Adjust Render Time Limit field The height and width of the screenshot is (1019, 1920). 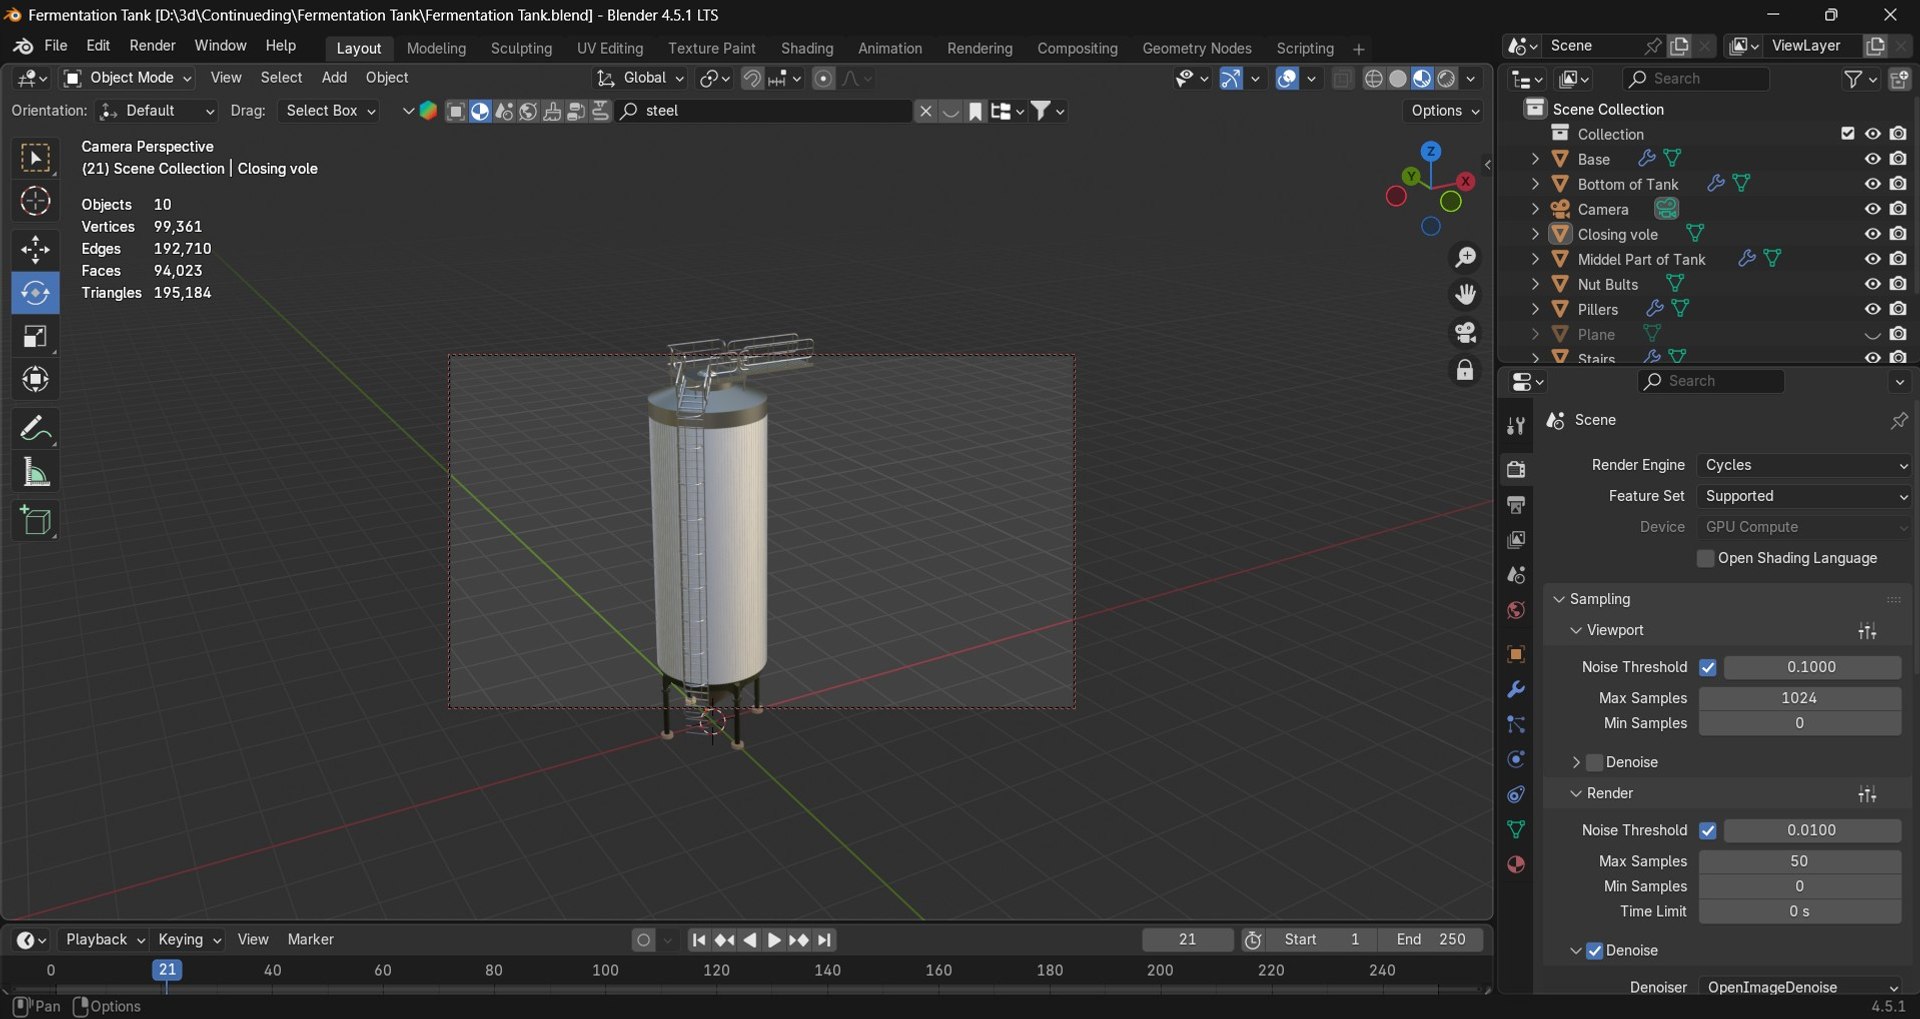click(x=1800, y=912)
